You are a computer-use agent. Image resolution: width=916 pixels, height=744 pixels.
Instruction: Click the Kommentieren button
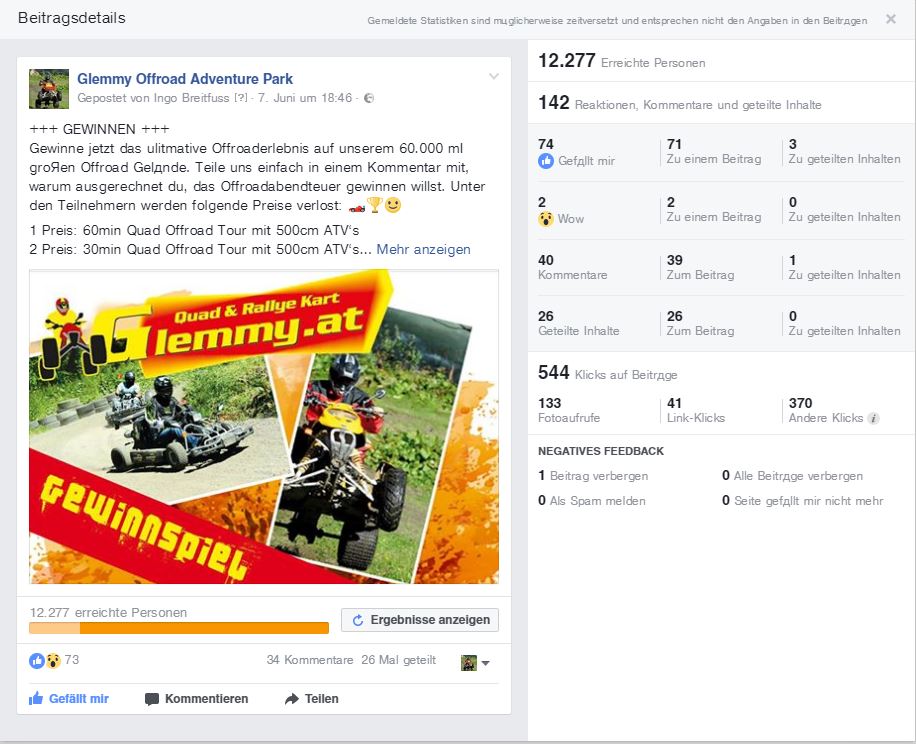tap(196, 698)
